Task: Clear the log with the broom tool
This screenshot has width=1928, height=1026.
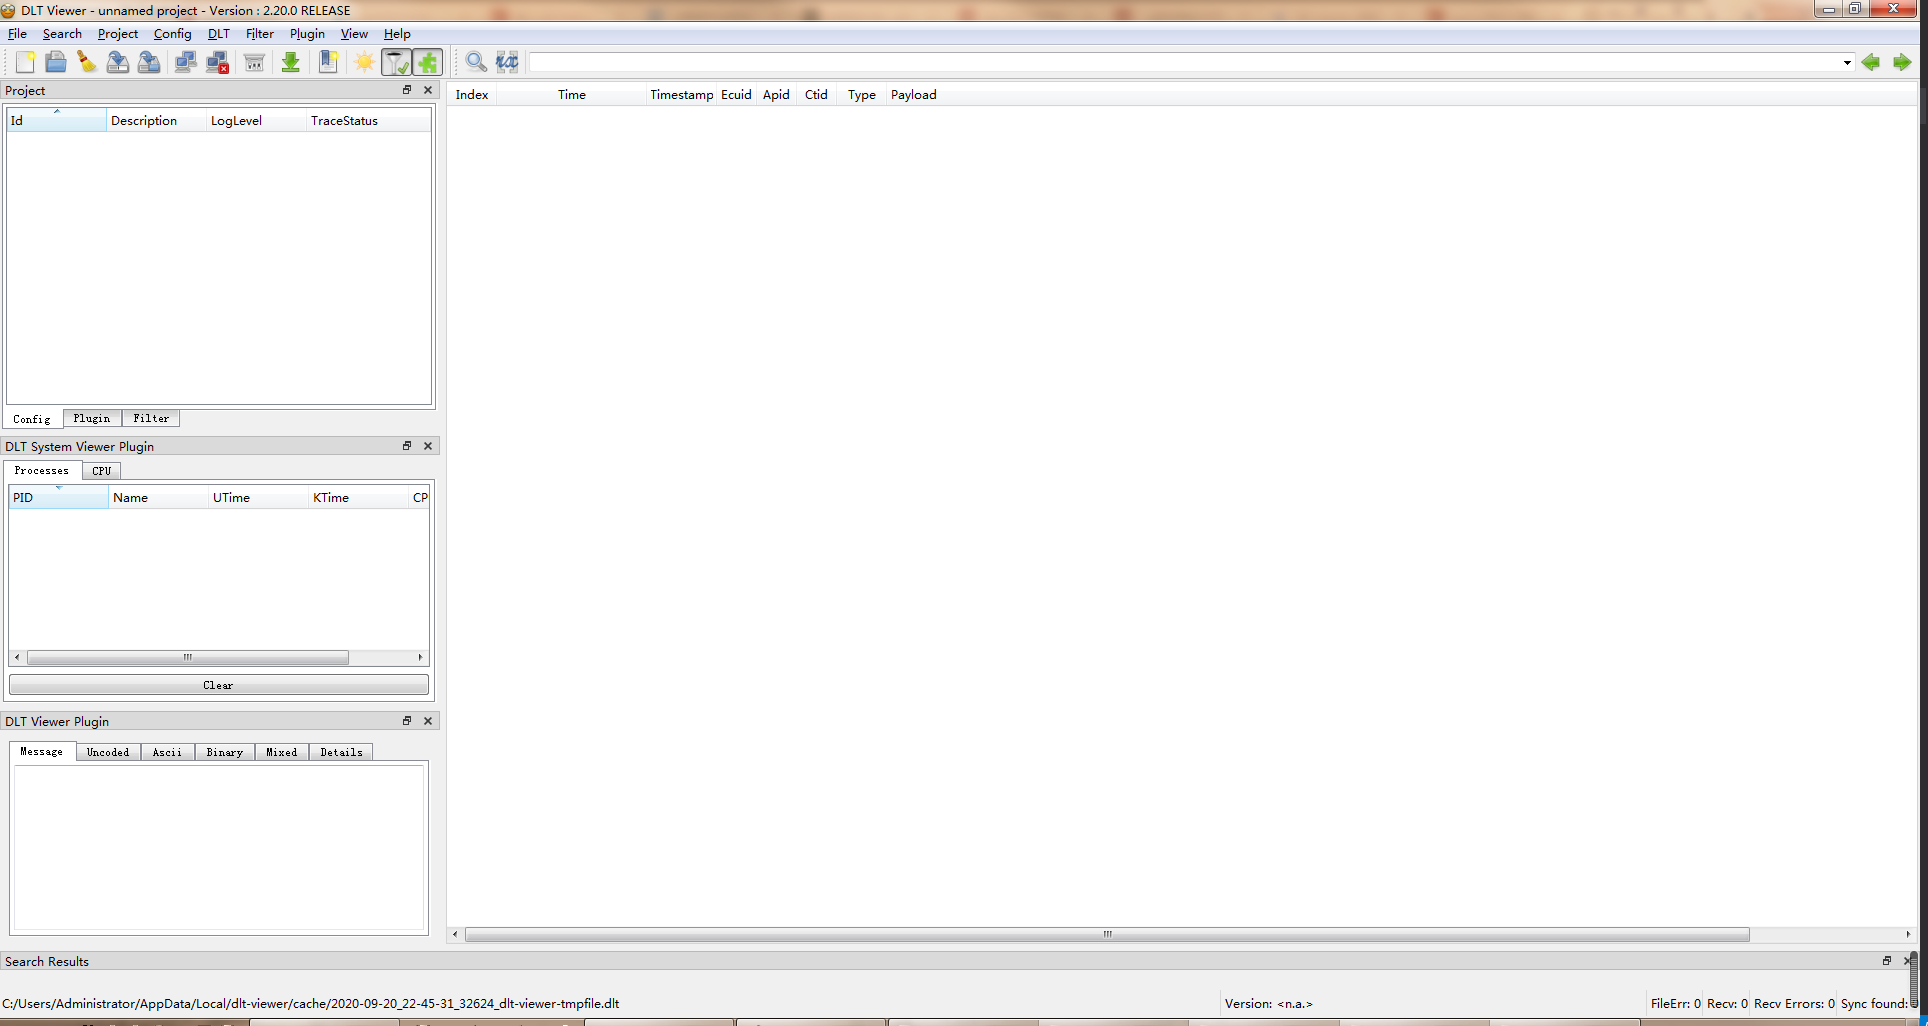Action: point(86,62)
